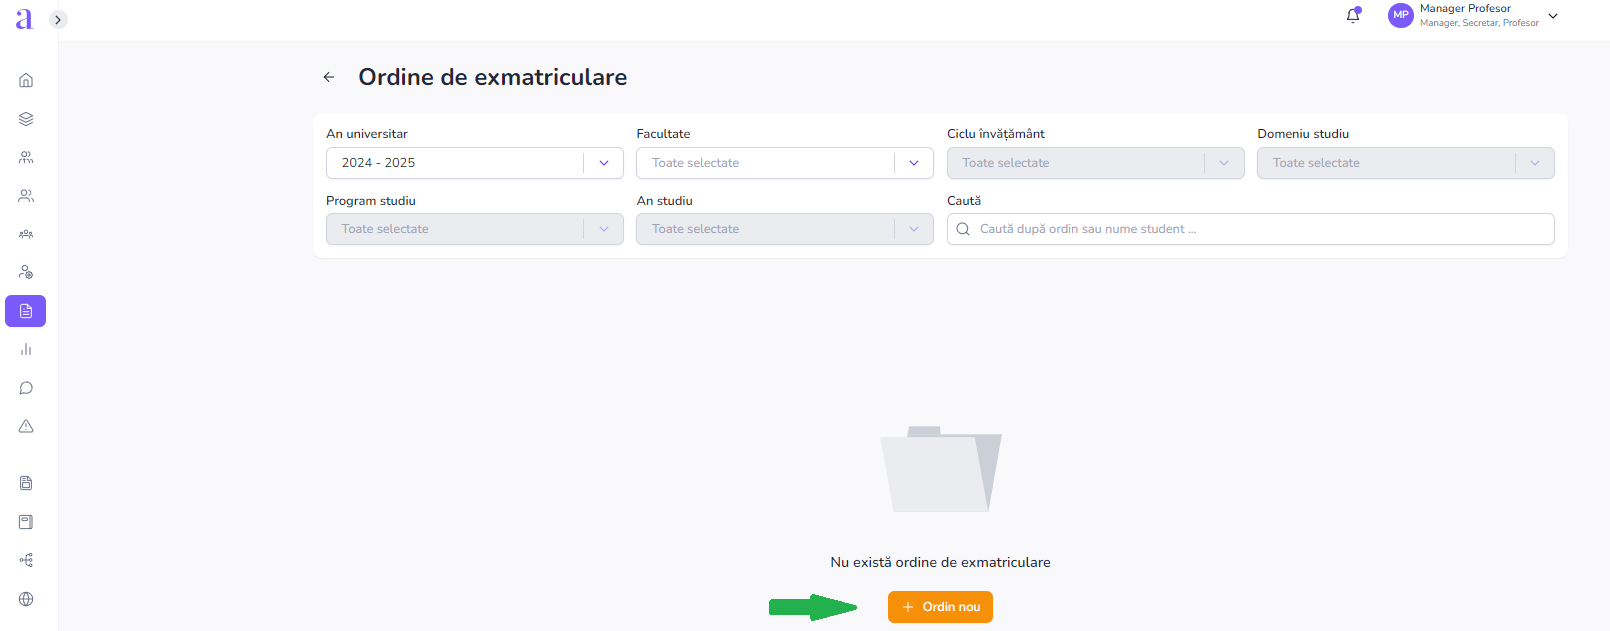
Task: Click the search field for orders or students
Action: point(1250,229)
